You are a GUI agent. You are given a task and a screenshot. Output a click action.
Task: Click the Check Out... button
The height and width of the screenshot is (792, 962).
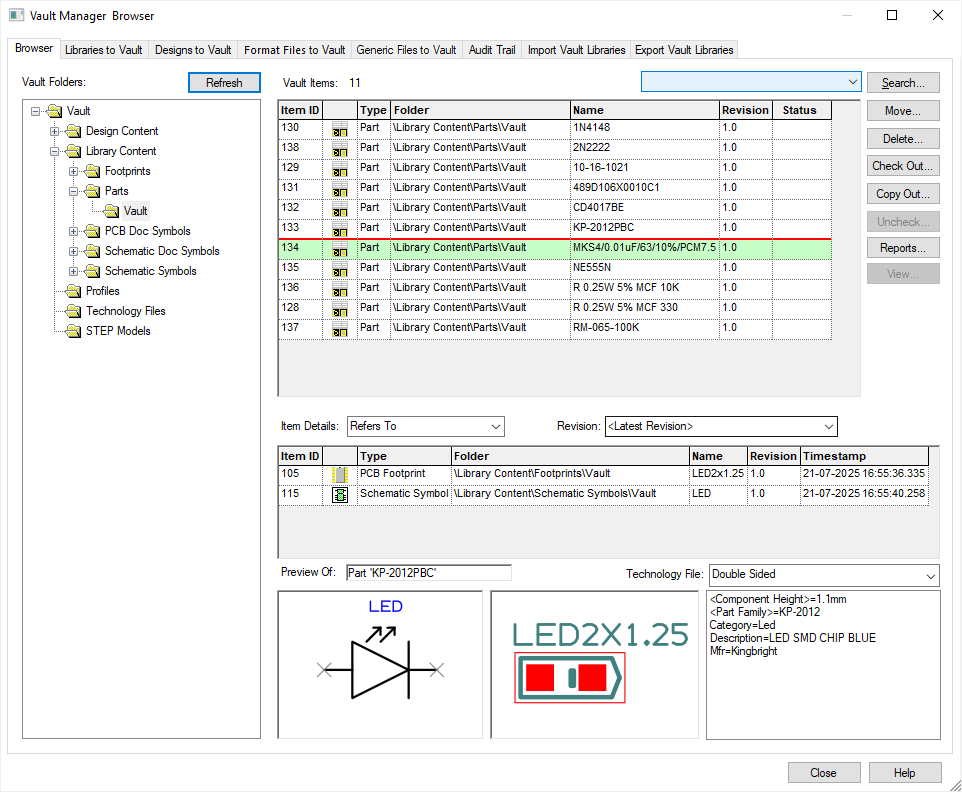pyautogui.click(x=902, y=167)
